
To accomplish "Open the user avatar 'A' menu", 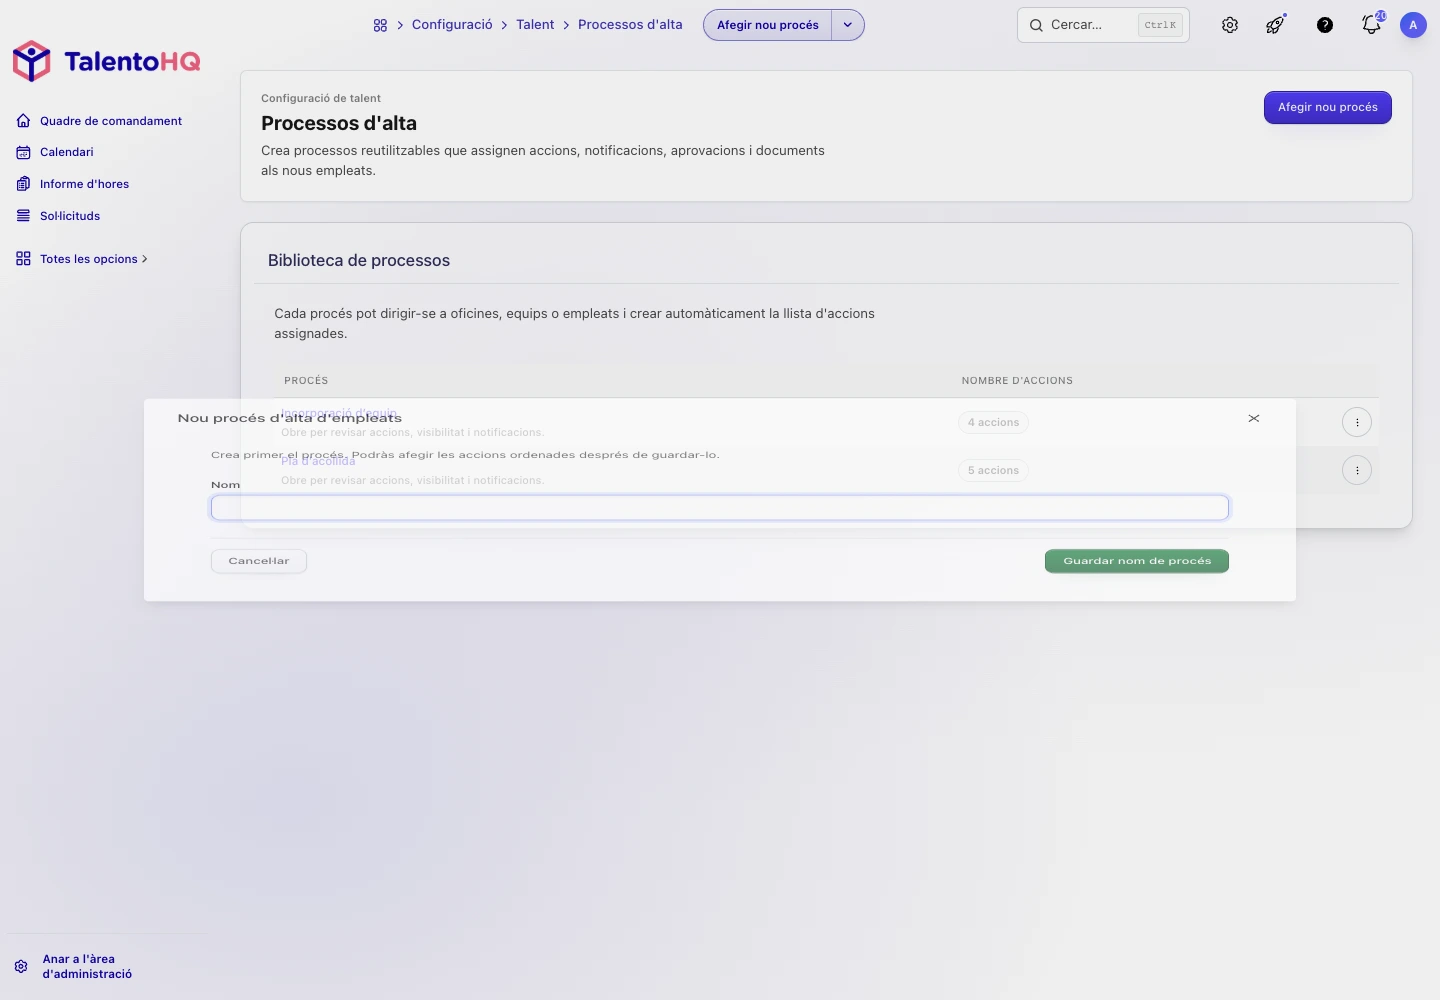I will [x=1413, y=25].
